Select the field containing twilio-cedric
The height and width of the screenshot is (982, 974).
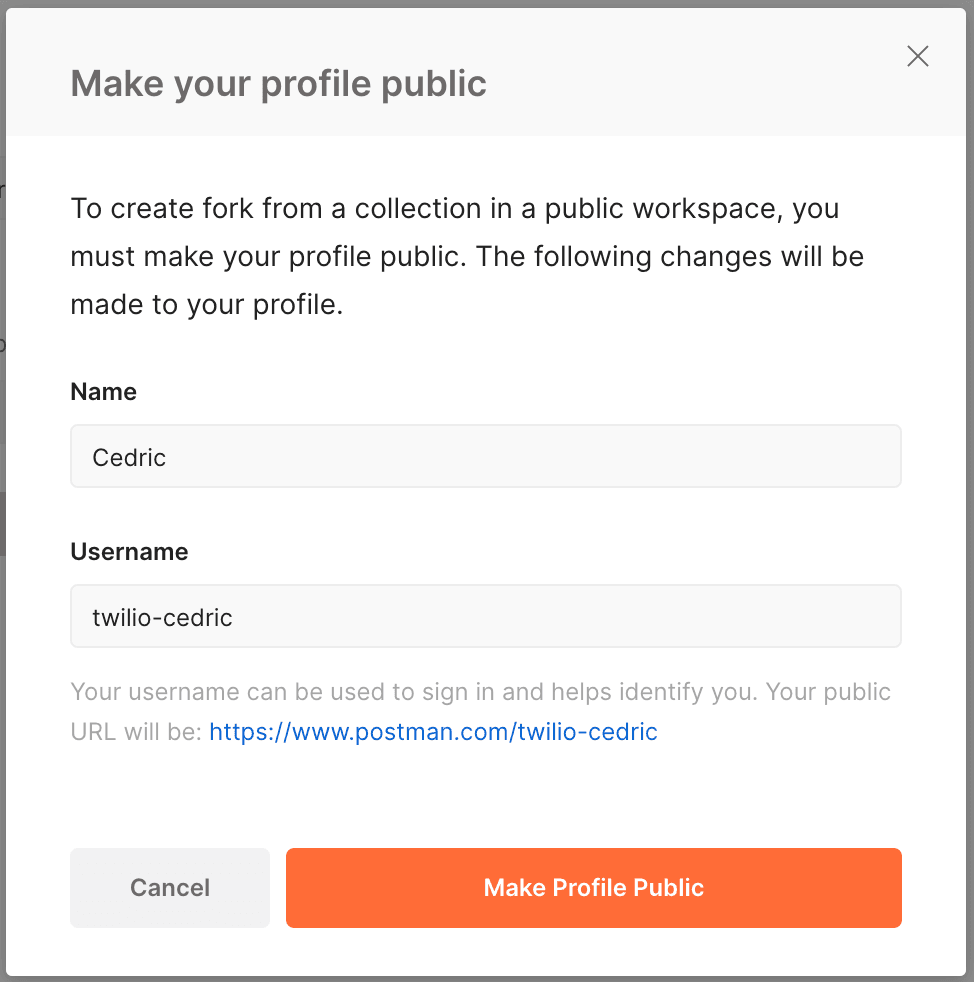pyautogui.click(x=485, y=616)
